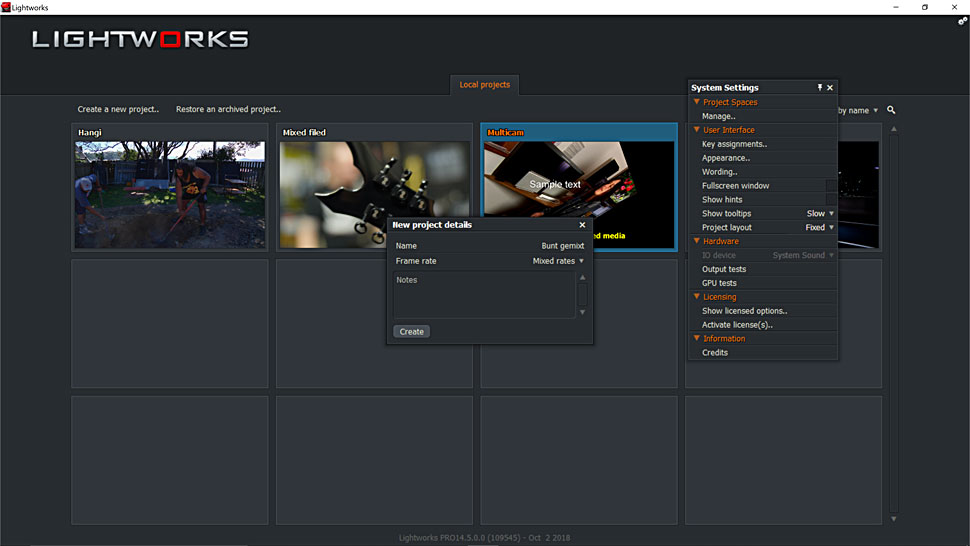The width and height of the screenshot is (970, 546).
Task: Click the Notes scroll up arrow
Action: [582, 278]
